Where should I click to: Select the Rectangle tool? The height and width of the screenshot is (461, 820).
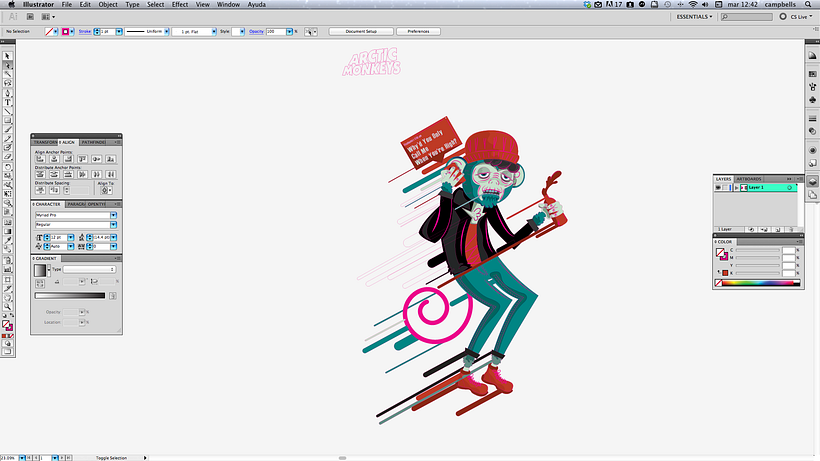pos(7,121)
